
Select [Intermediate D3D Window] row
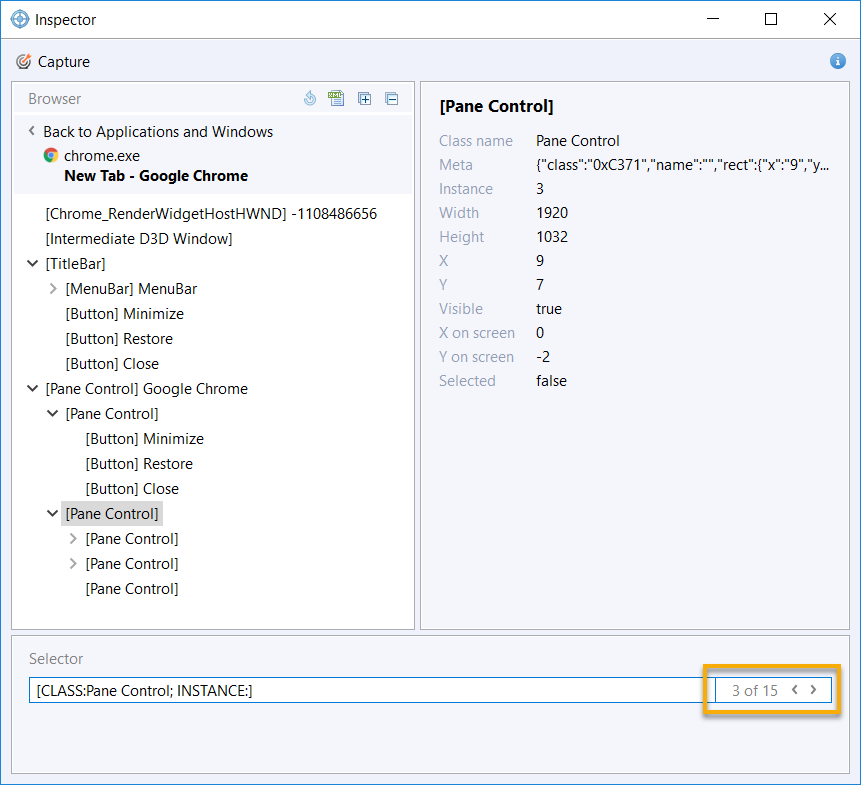(139, 239)
